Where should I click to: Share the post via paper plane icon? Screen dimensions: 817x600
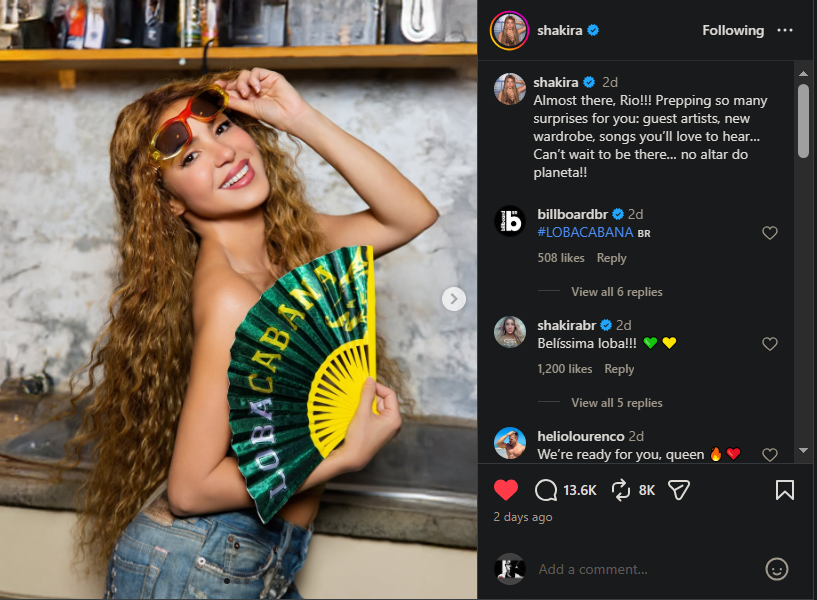679,490
